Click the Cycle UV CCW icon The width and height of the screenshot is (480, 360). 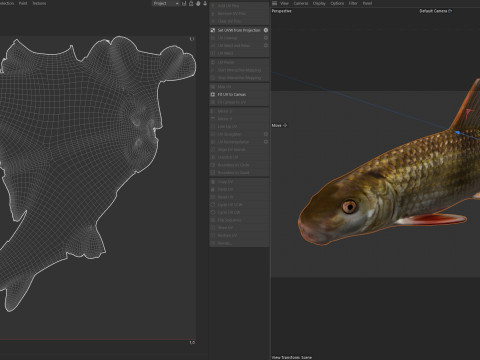(213, 205)
